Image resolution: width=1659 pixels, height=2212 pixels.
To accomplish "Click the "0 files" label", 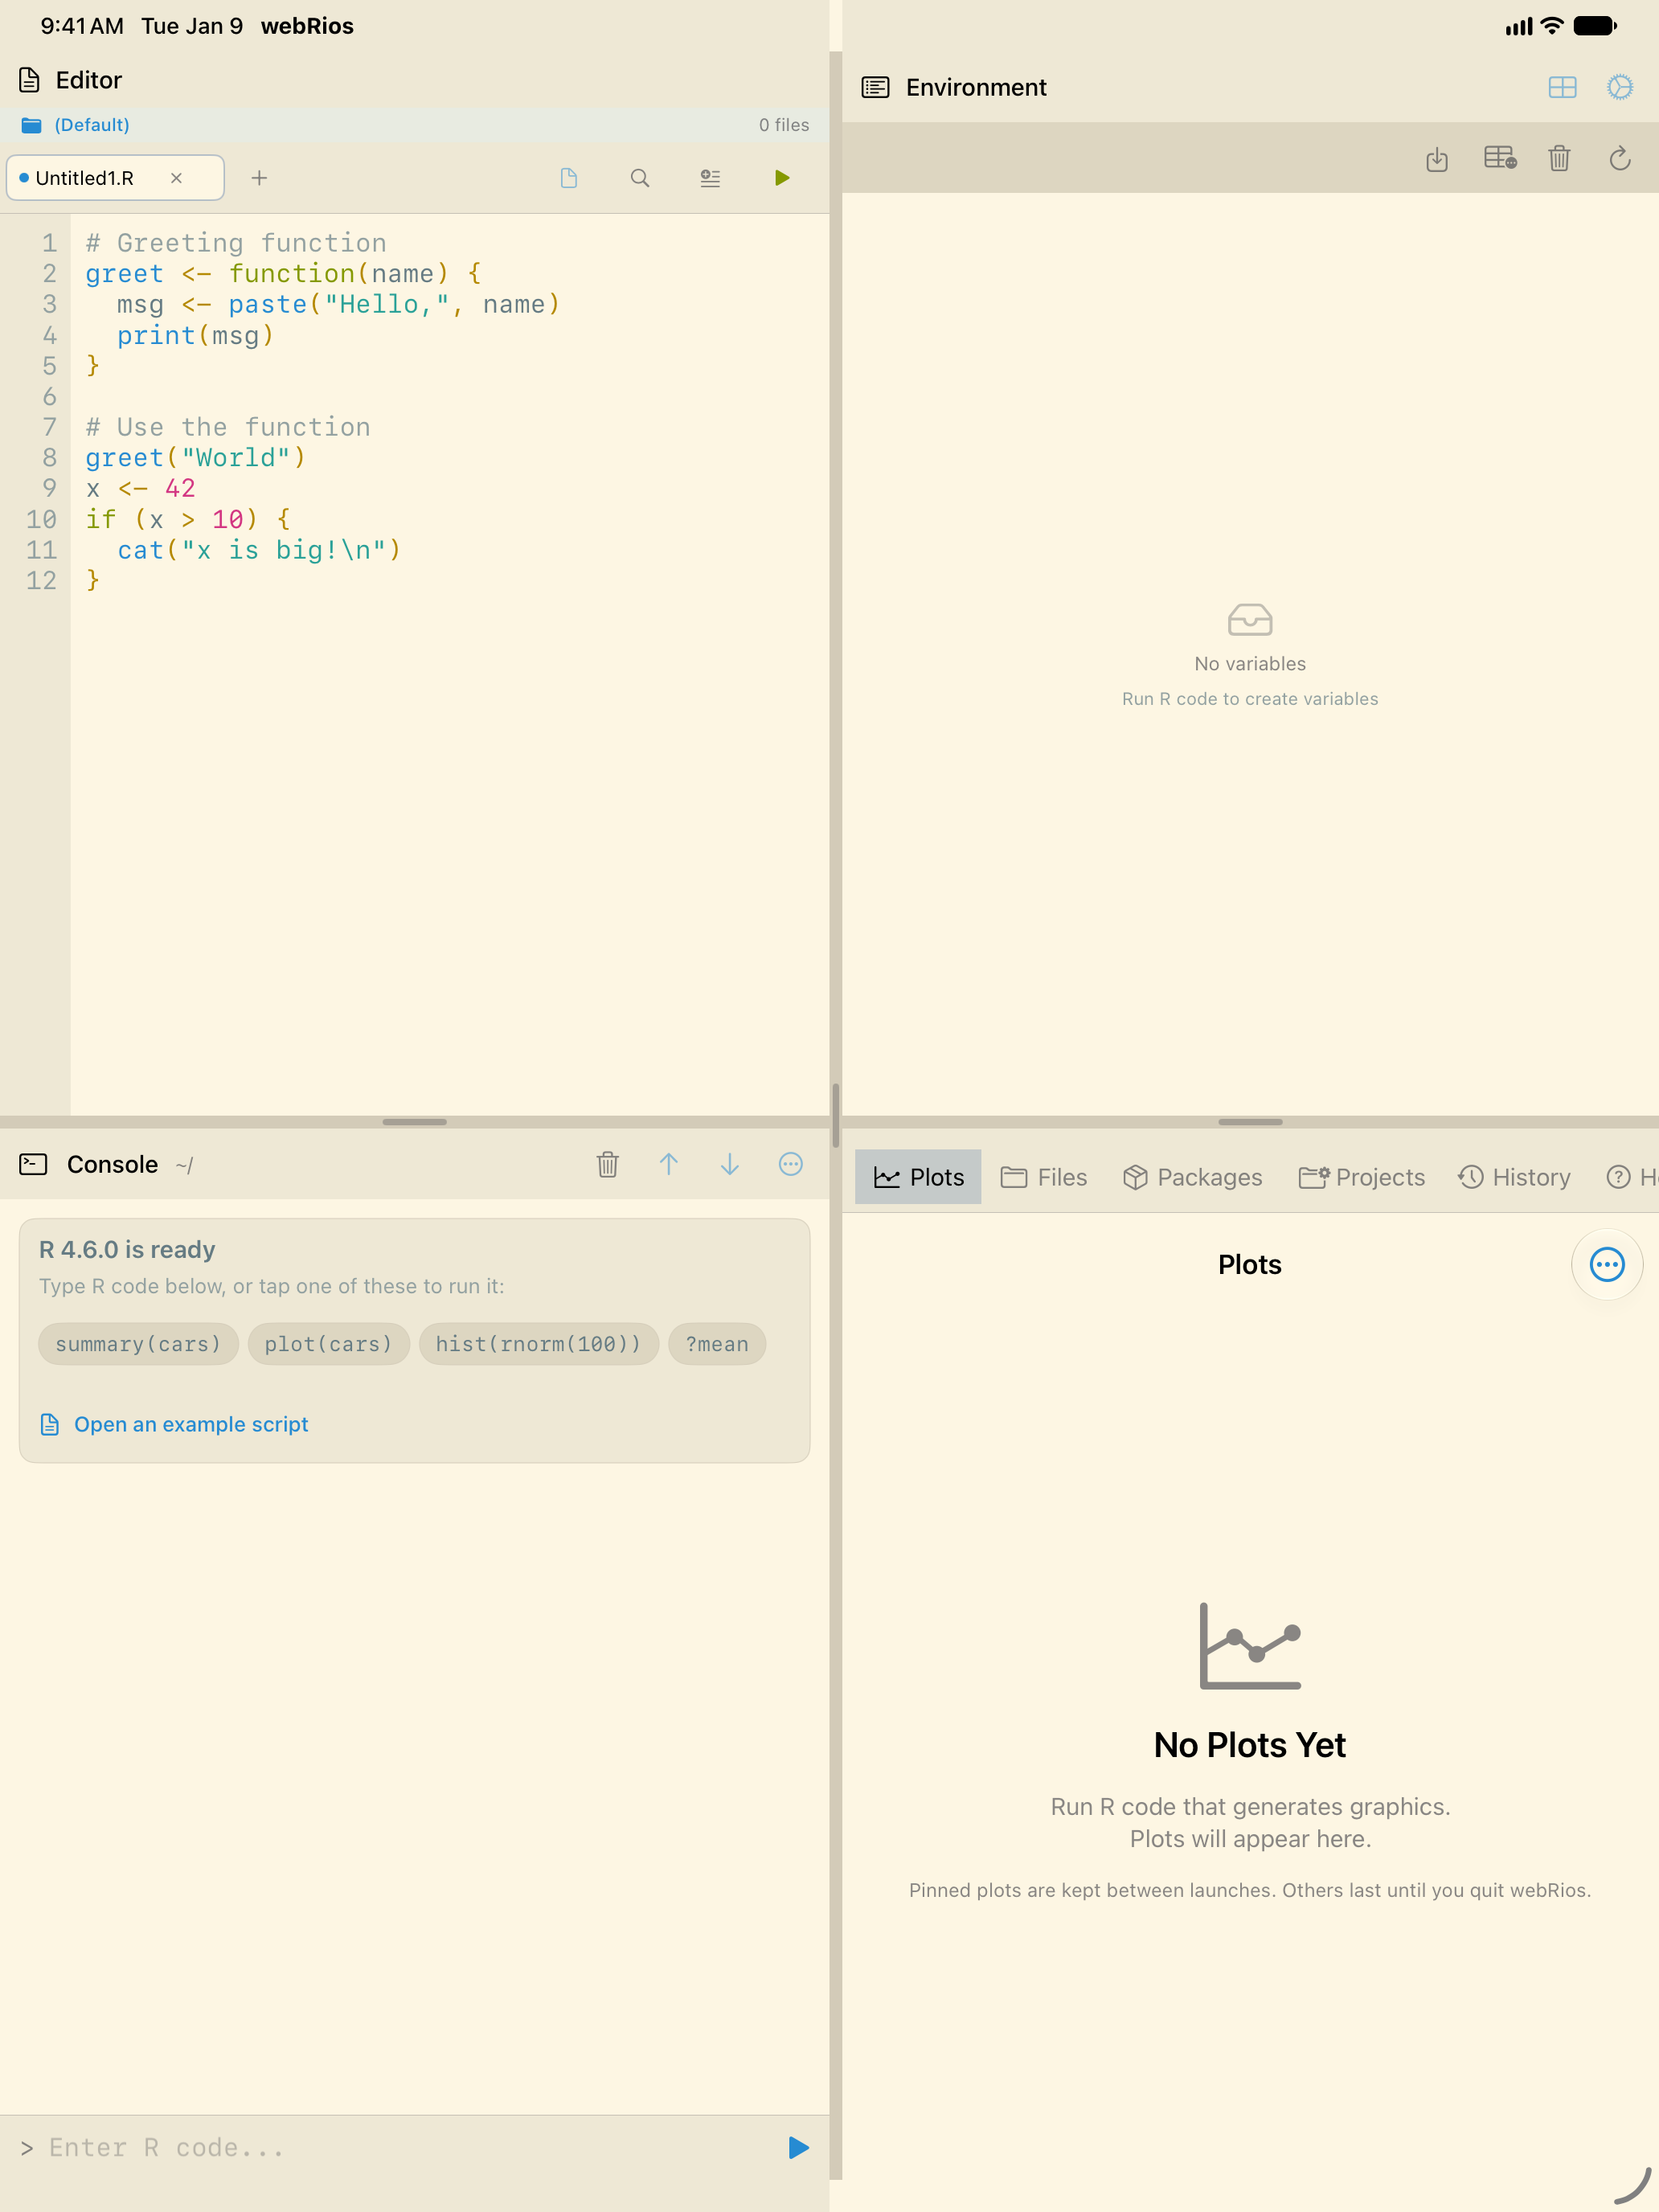I will (784, 125).
